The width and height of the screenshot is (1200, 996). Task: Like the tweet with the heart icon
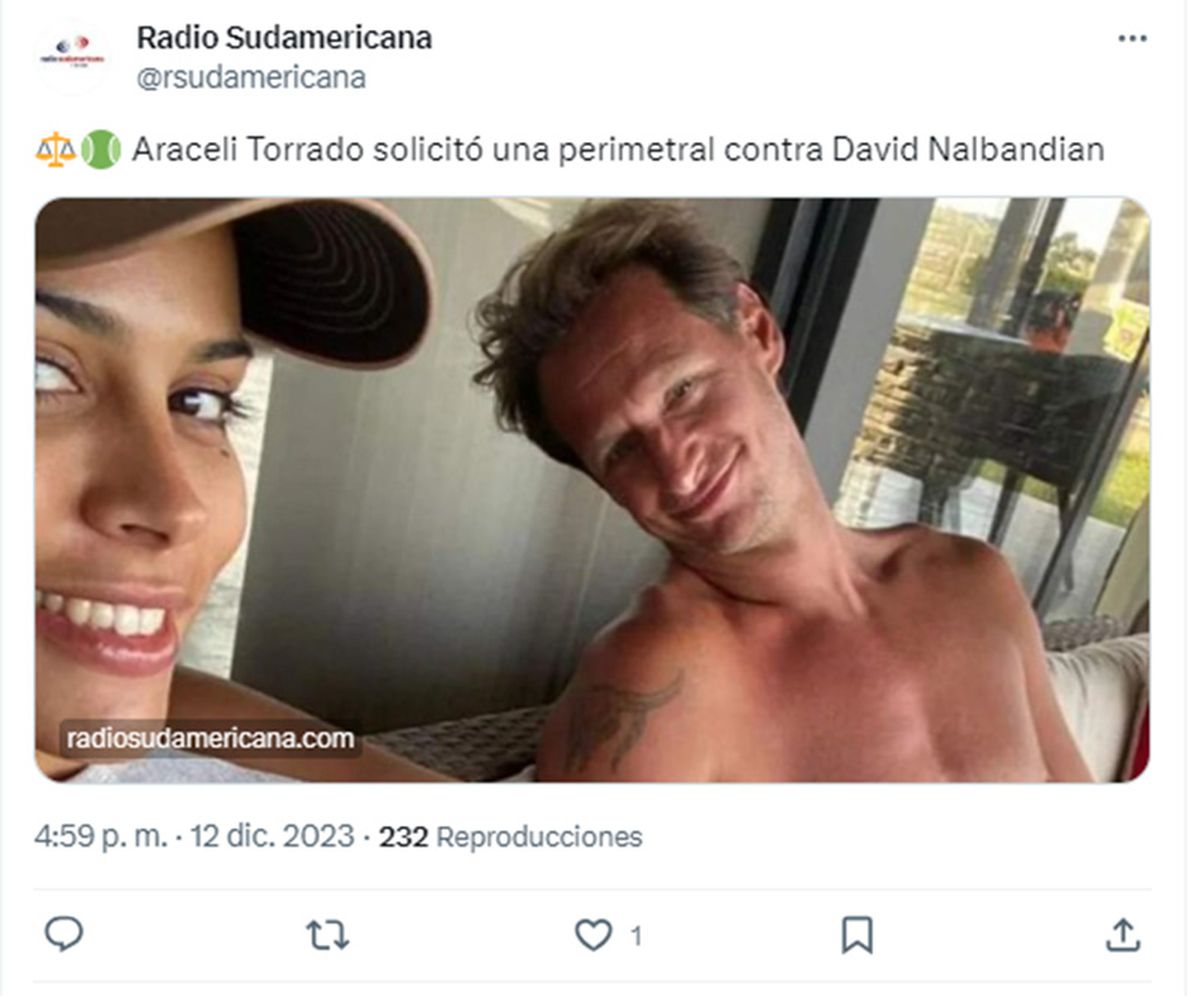(x=593, y=935)
